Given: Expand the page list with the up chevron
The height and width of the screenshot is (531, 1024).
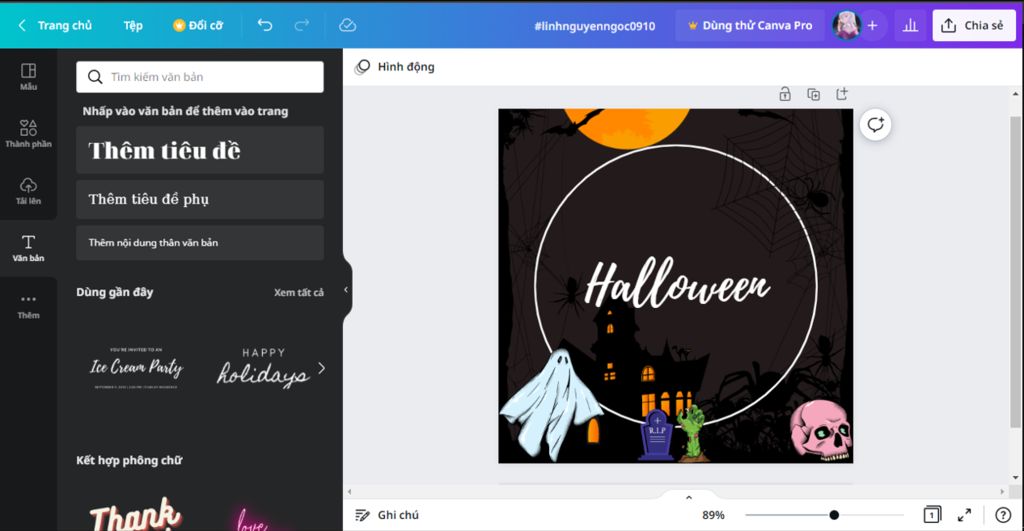Looking at the screenshot, I should pos(688,498).
